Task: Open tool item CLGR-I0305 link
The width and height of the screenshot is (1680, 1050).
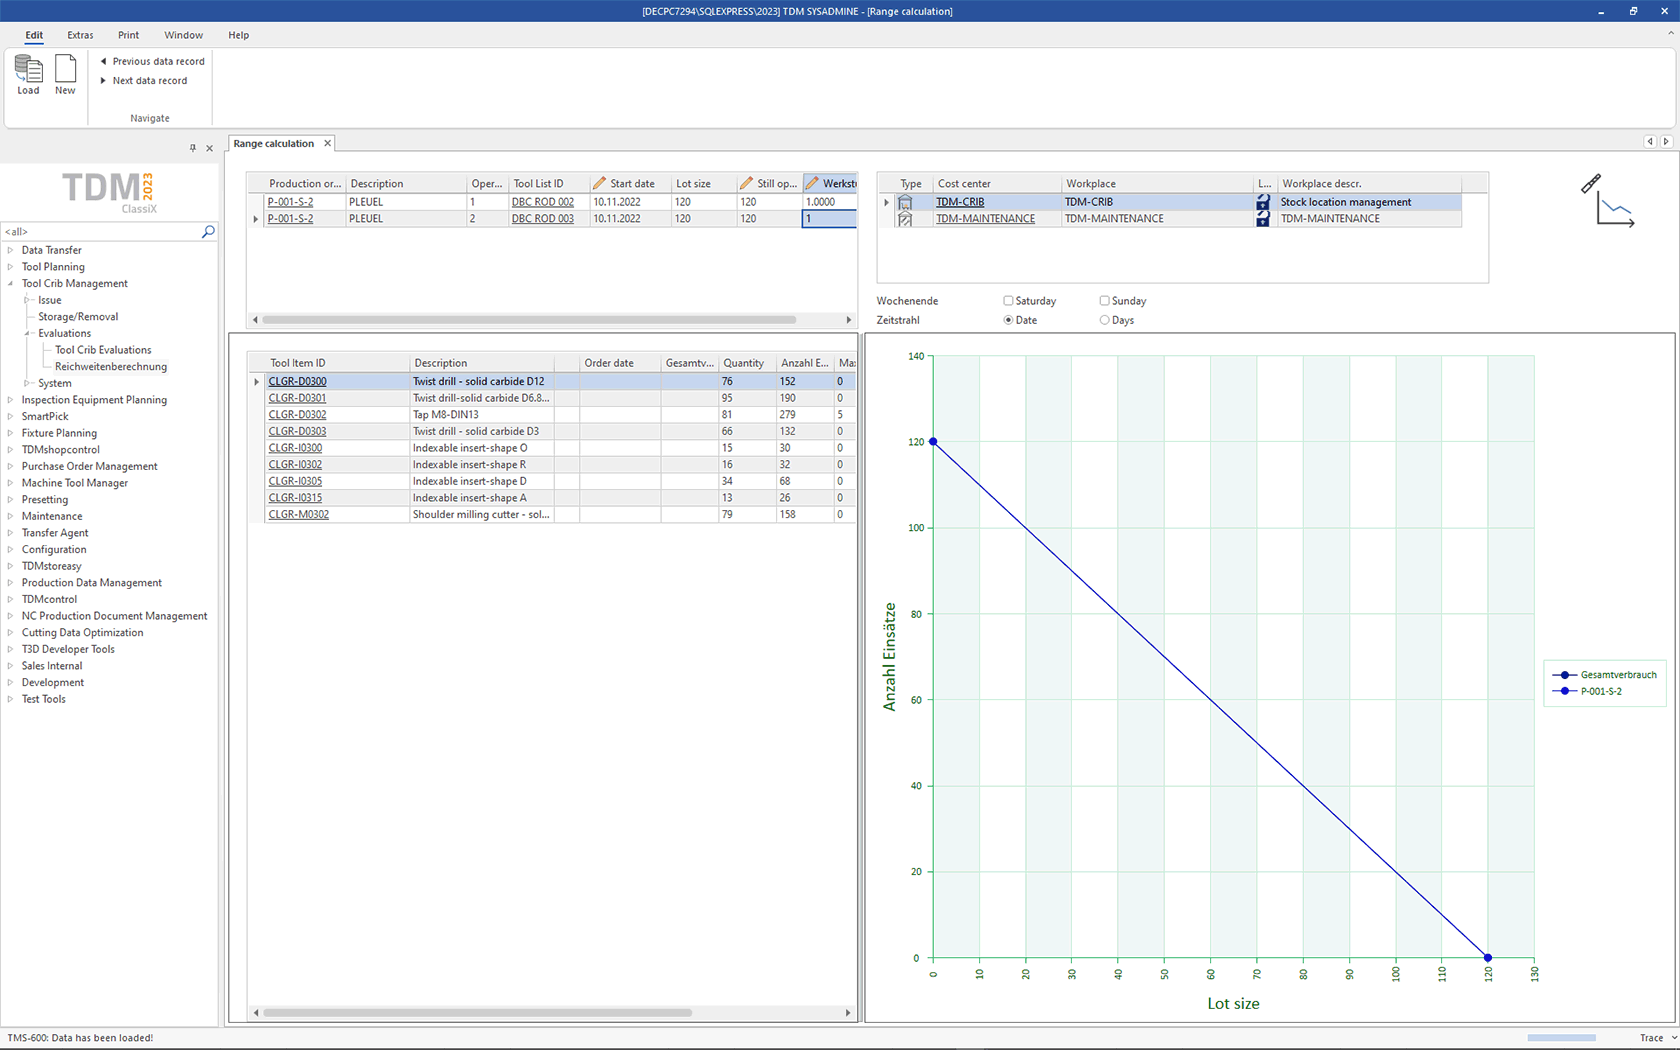Action: [x=295, y=481]
